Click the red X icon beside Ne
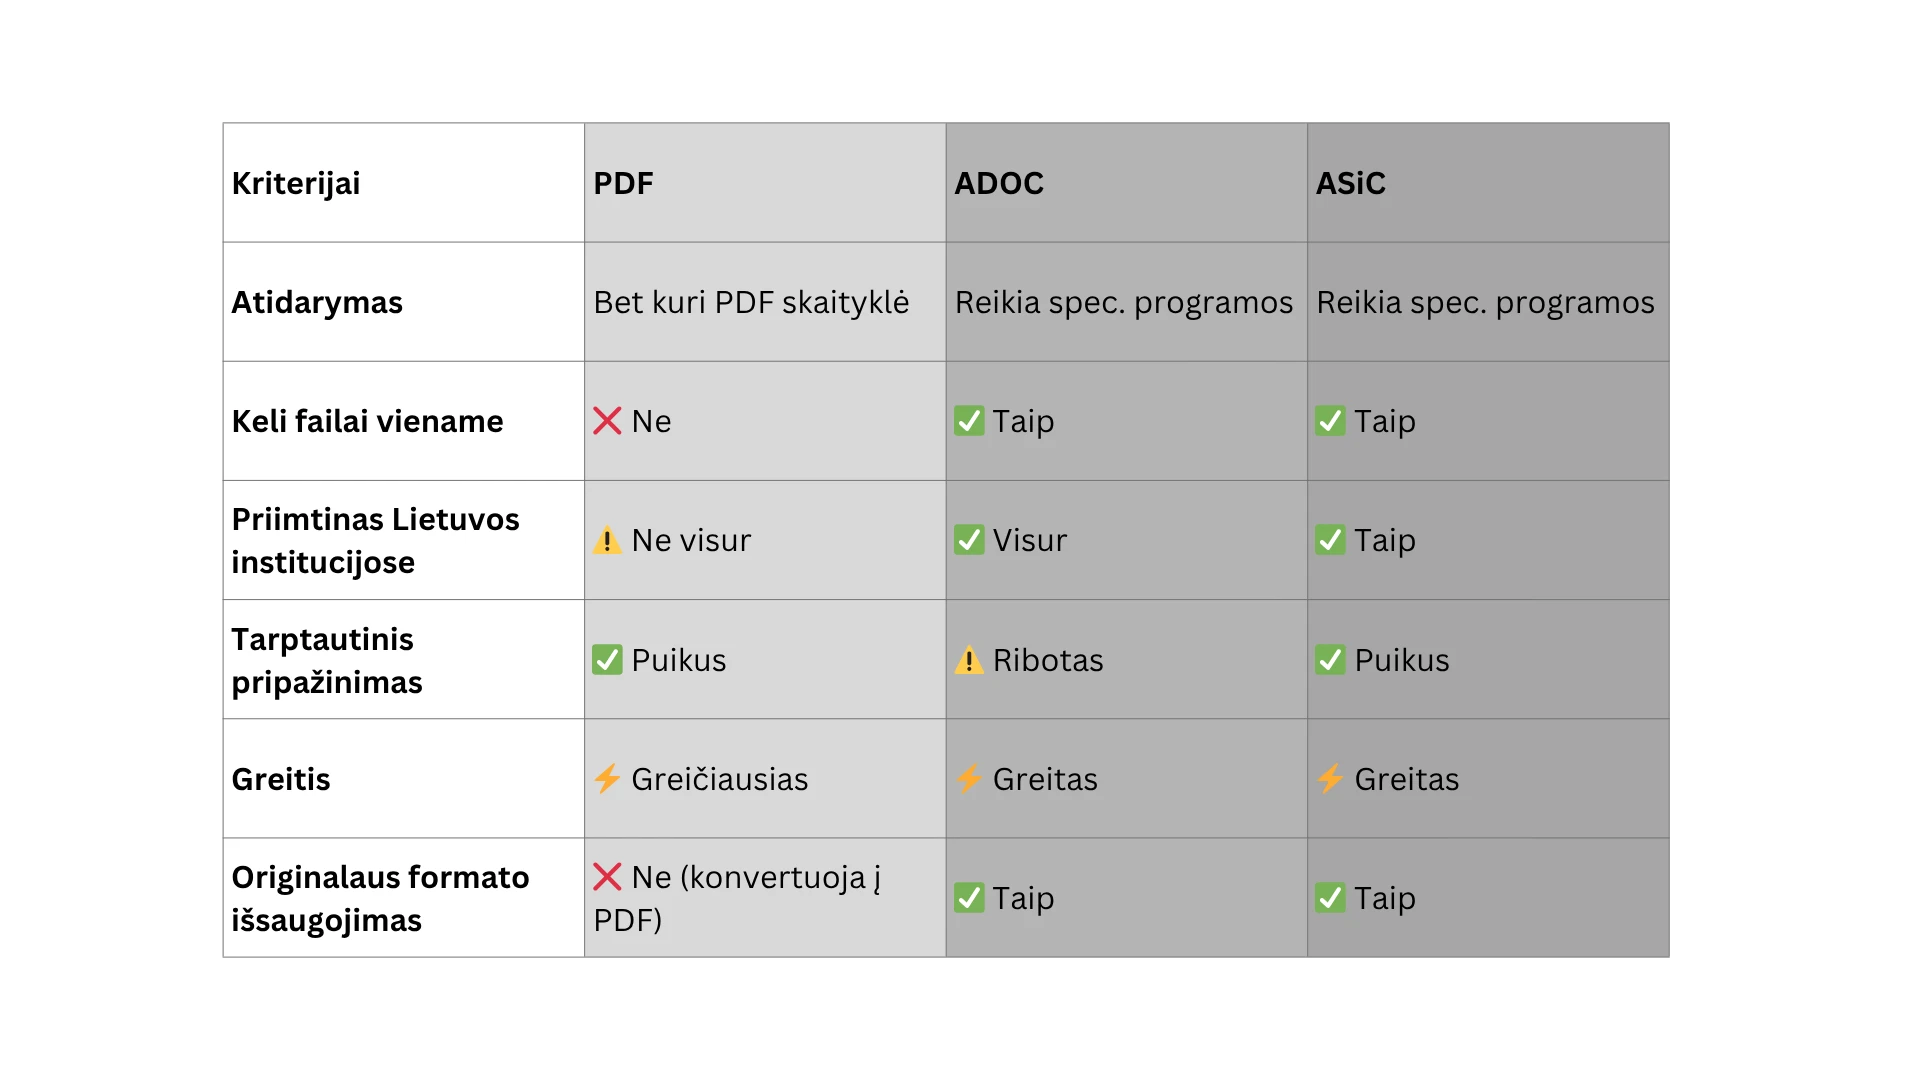This screenshot has height=1080, width=1920. (607, 421)
